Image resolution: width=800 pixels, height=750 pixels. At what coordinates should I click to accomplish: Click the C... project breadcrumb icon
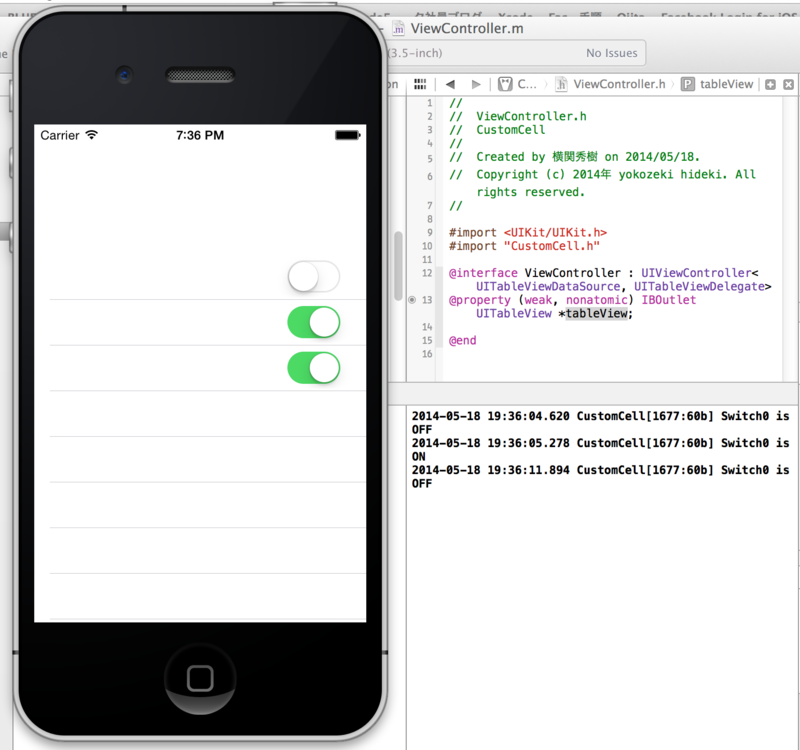(505, 84)
